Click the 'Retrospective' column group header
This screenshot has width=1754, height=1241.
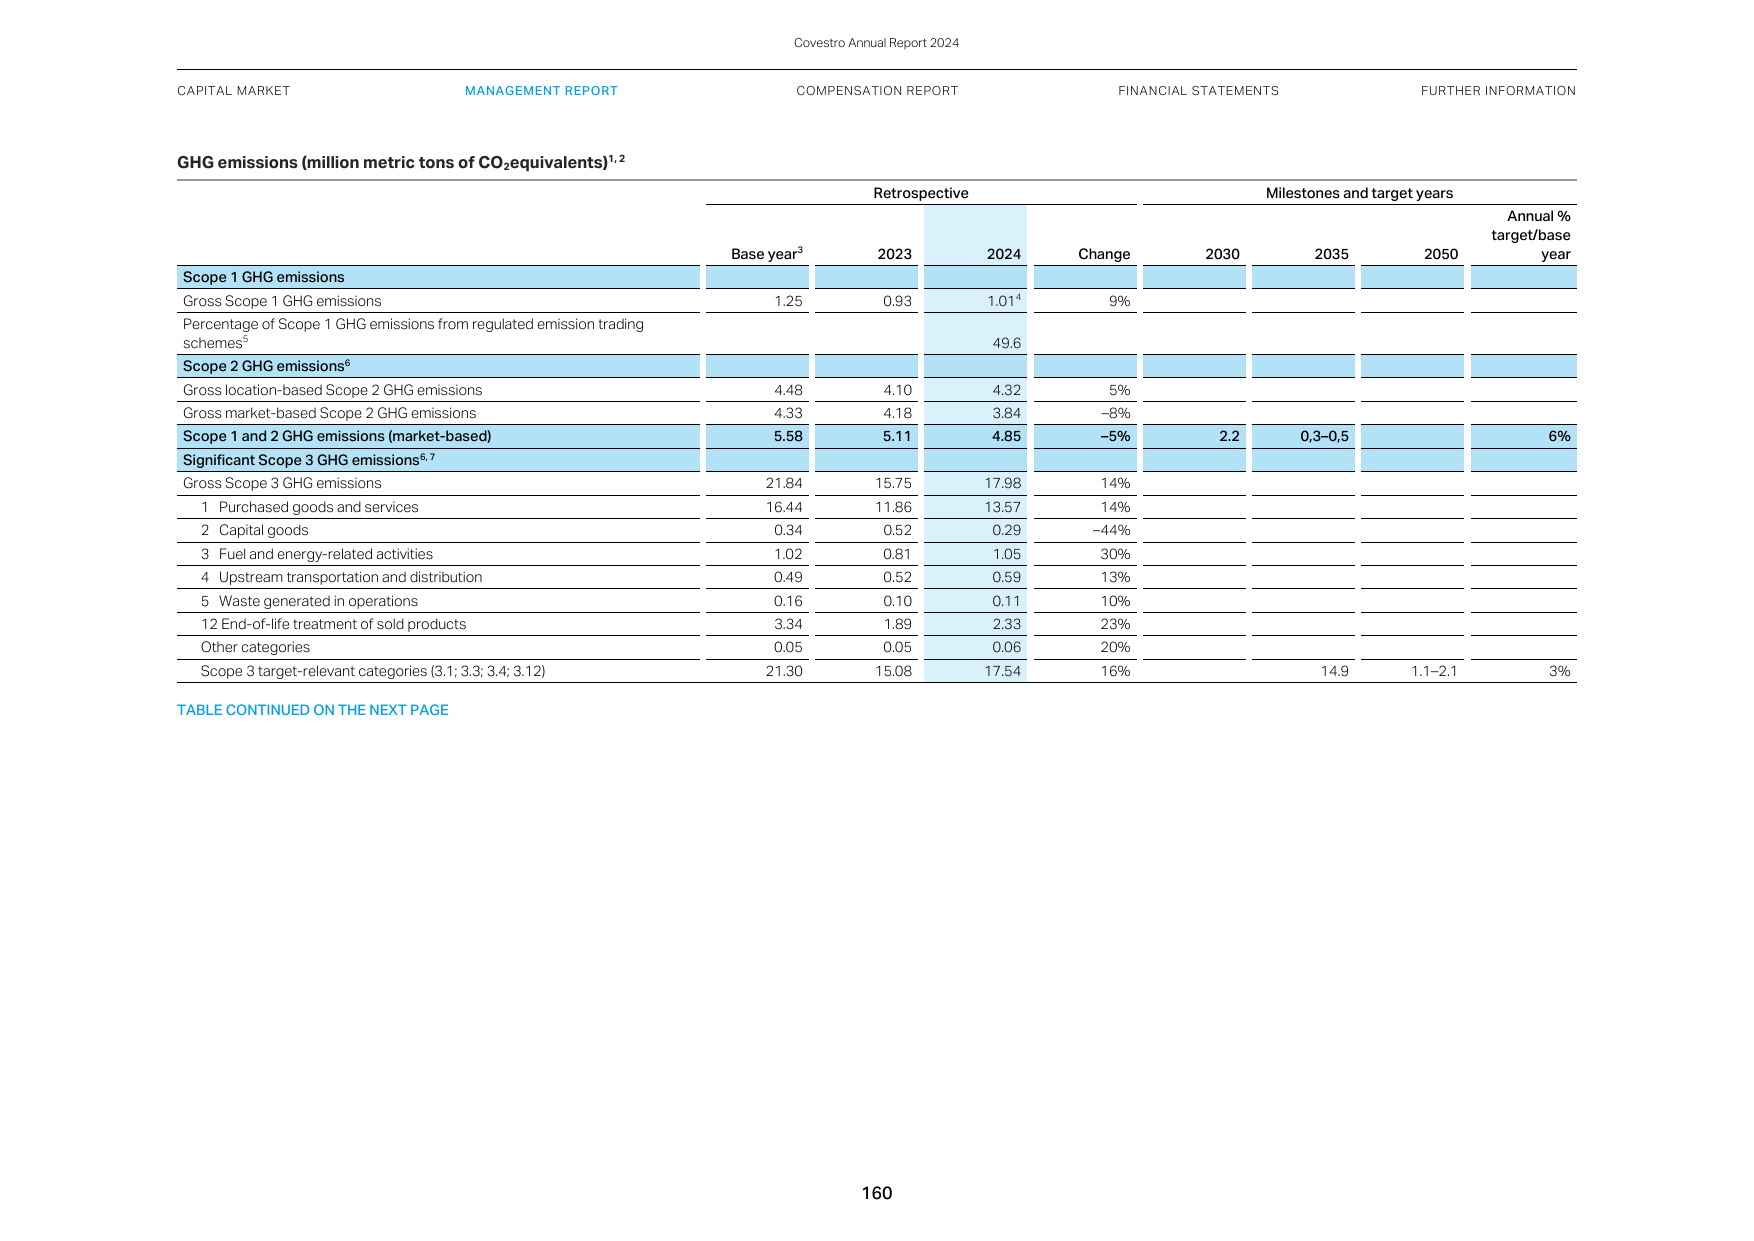[x=921, y=193]
